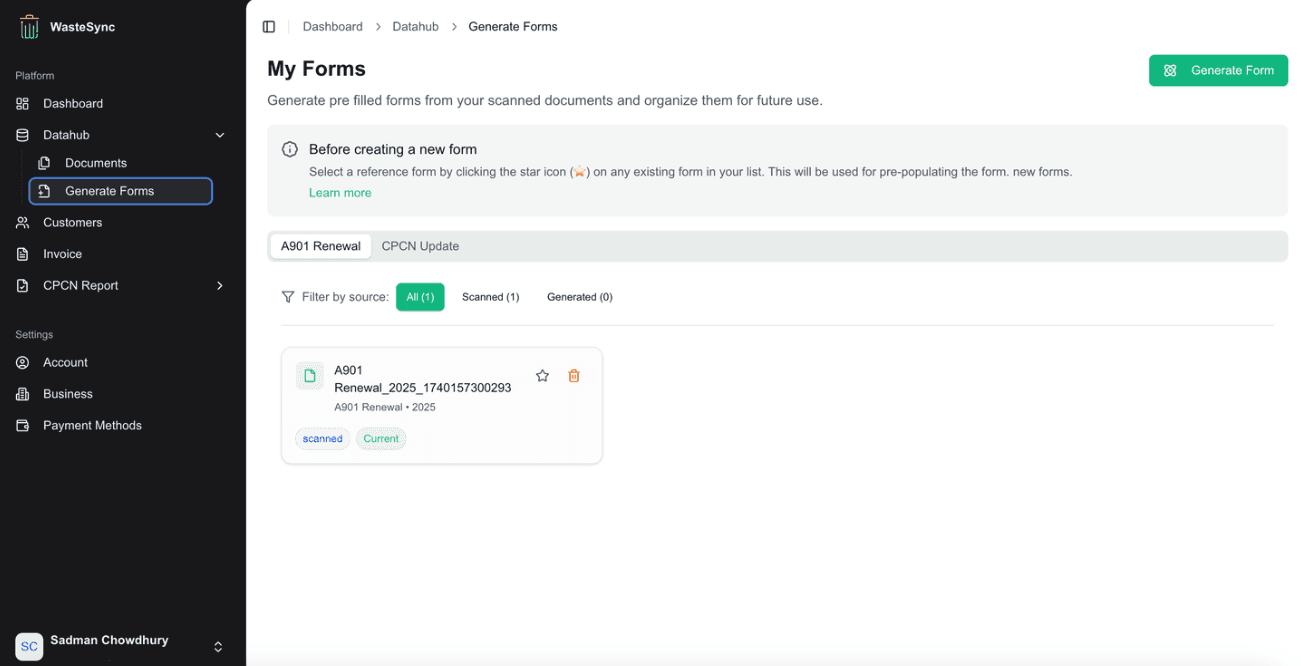Click Datahub in the breadcrumb
Image resolution: width=1301 pixels, height=666 pixels.
(x=415, y=27)
